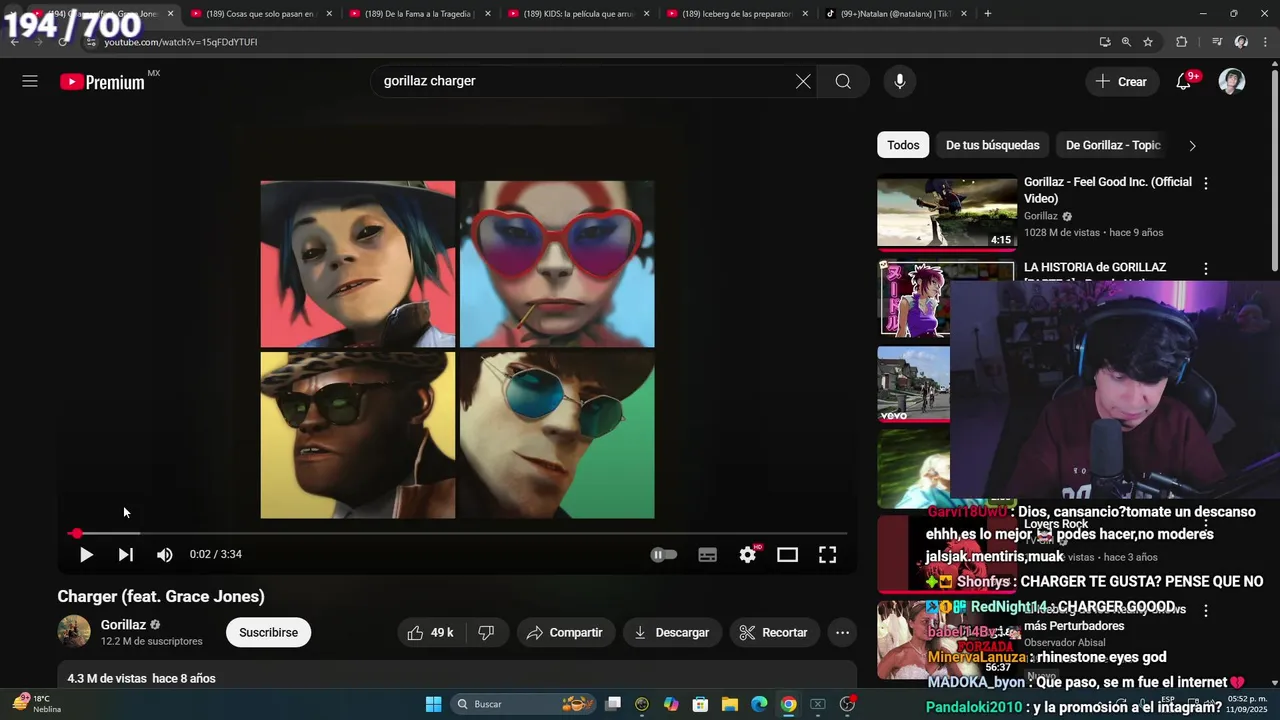Open Task View on taskbar
Viewport: 1280px width, 720px height.
point(613,704)
